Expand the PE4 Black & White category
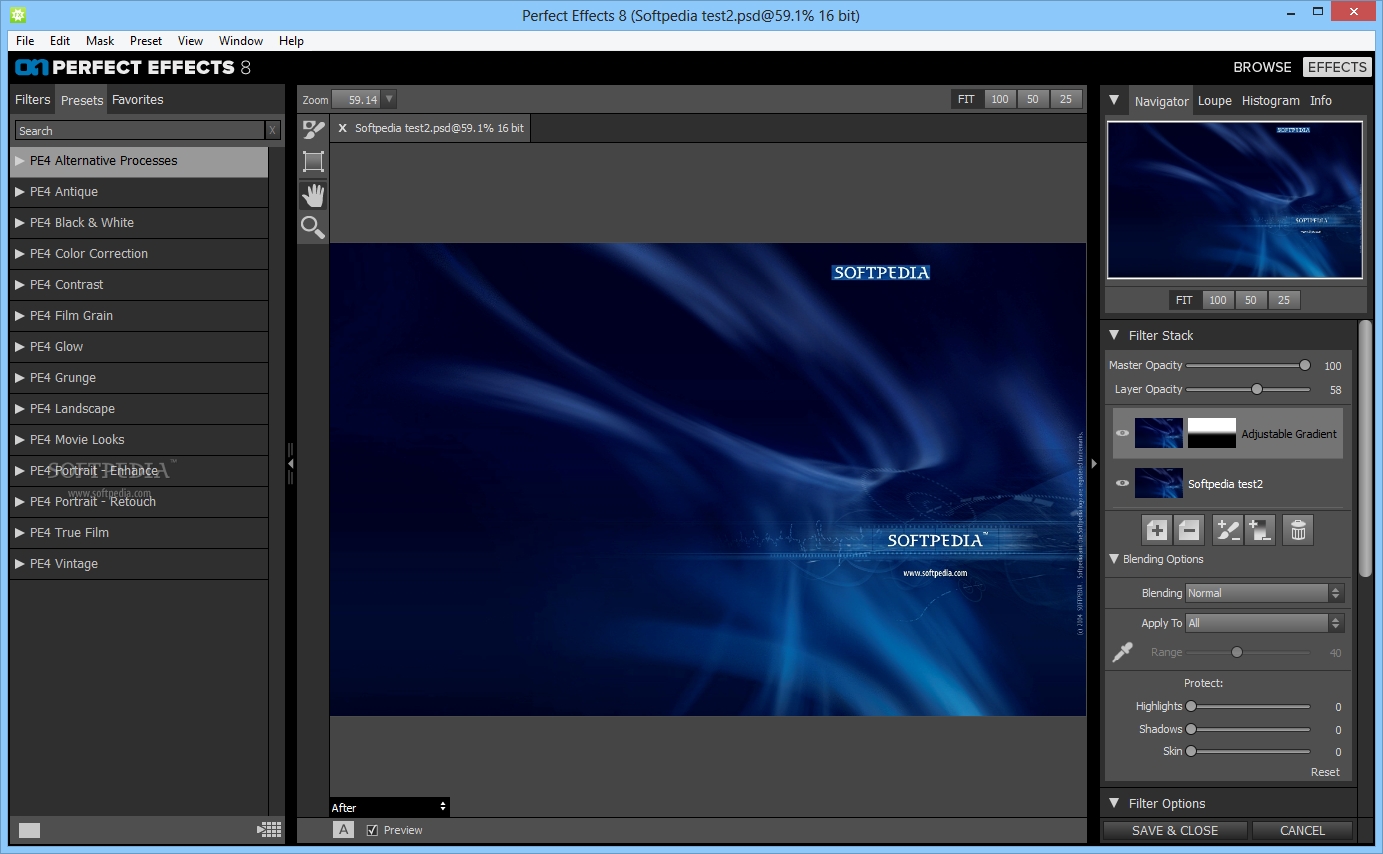The image size is (1383, 854). point(20,222)
